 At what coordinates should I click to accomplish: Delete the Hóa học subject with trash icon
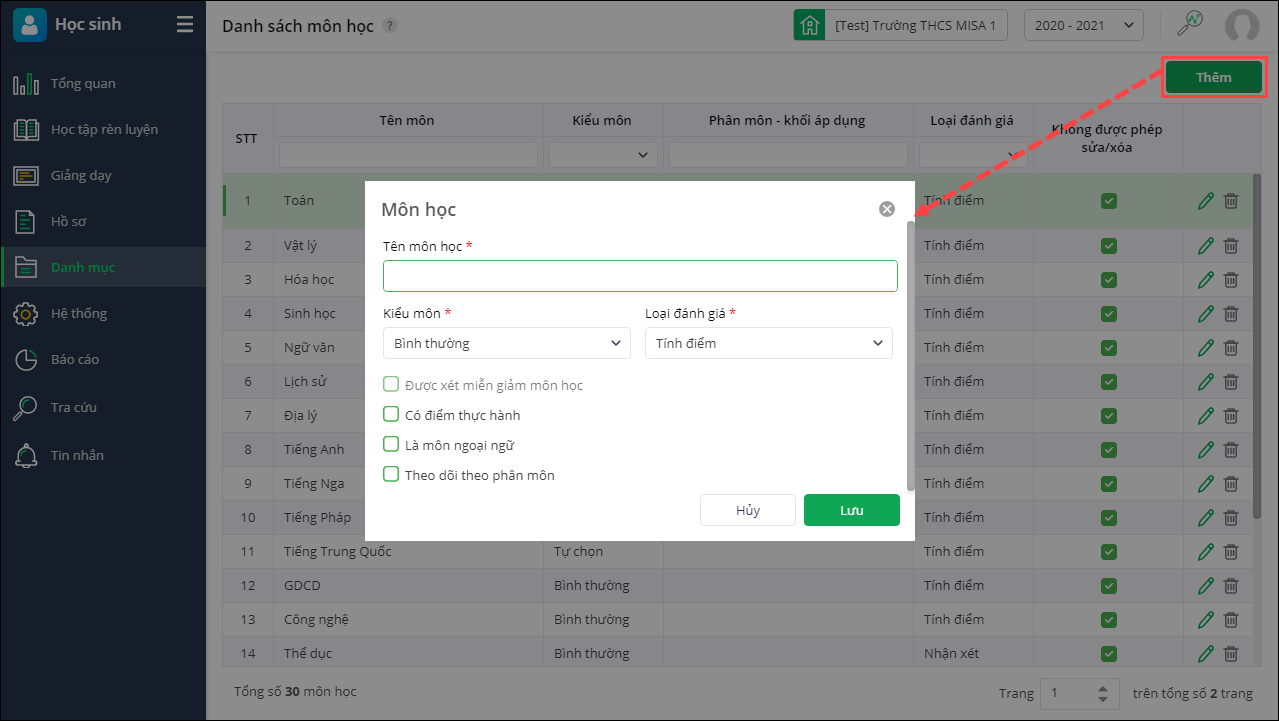click(x=1231, y=280)
